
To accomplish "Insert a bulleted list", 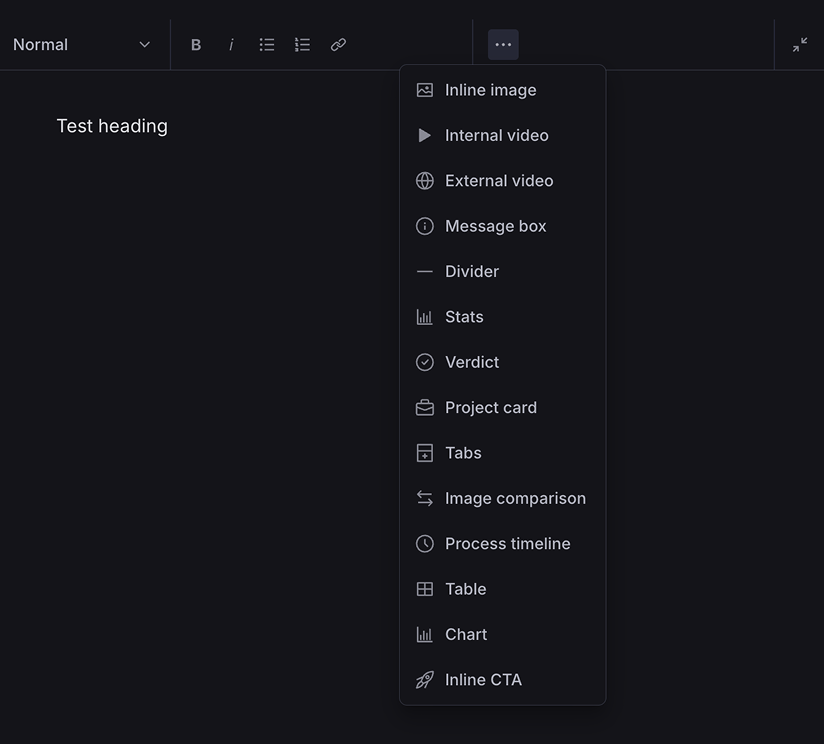I will click(x=267, y=45).
